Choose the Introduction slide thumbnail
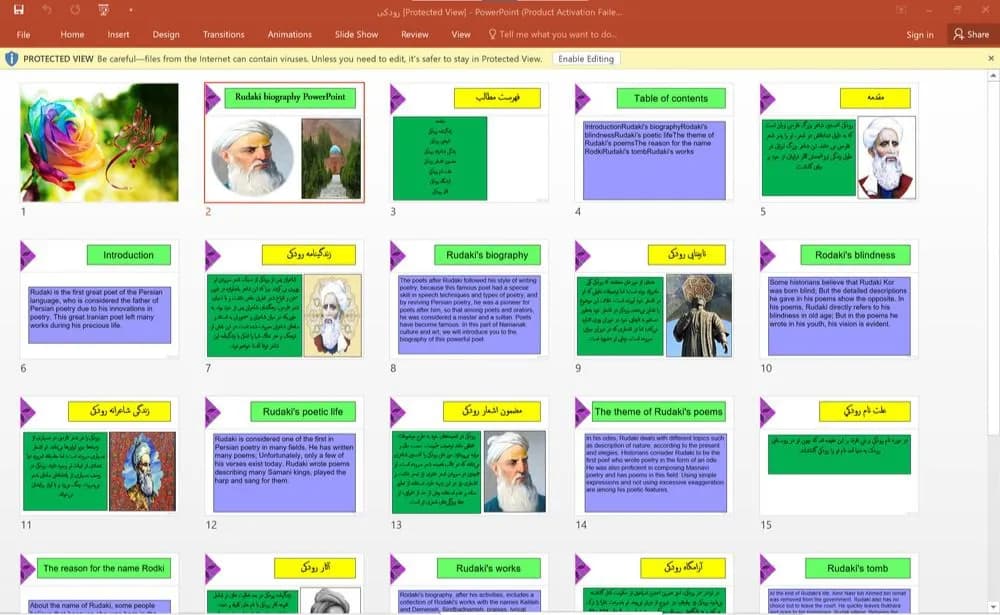 click(x=99, y=299)
